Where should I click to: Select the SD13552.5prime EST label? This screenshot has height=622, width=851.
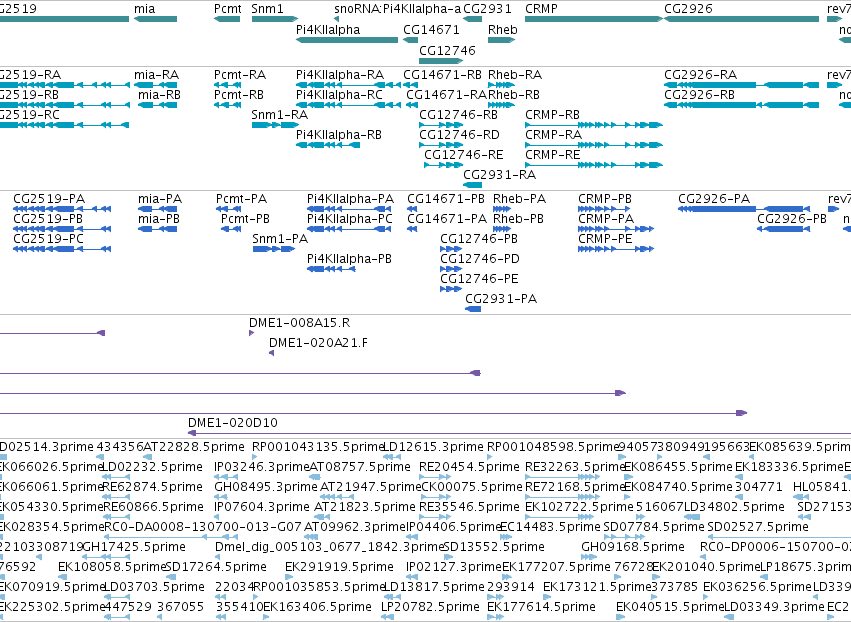pyautogui.click(x=494, y=547)
